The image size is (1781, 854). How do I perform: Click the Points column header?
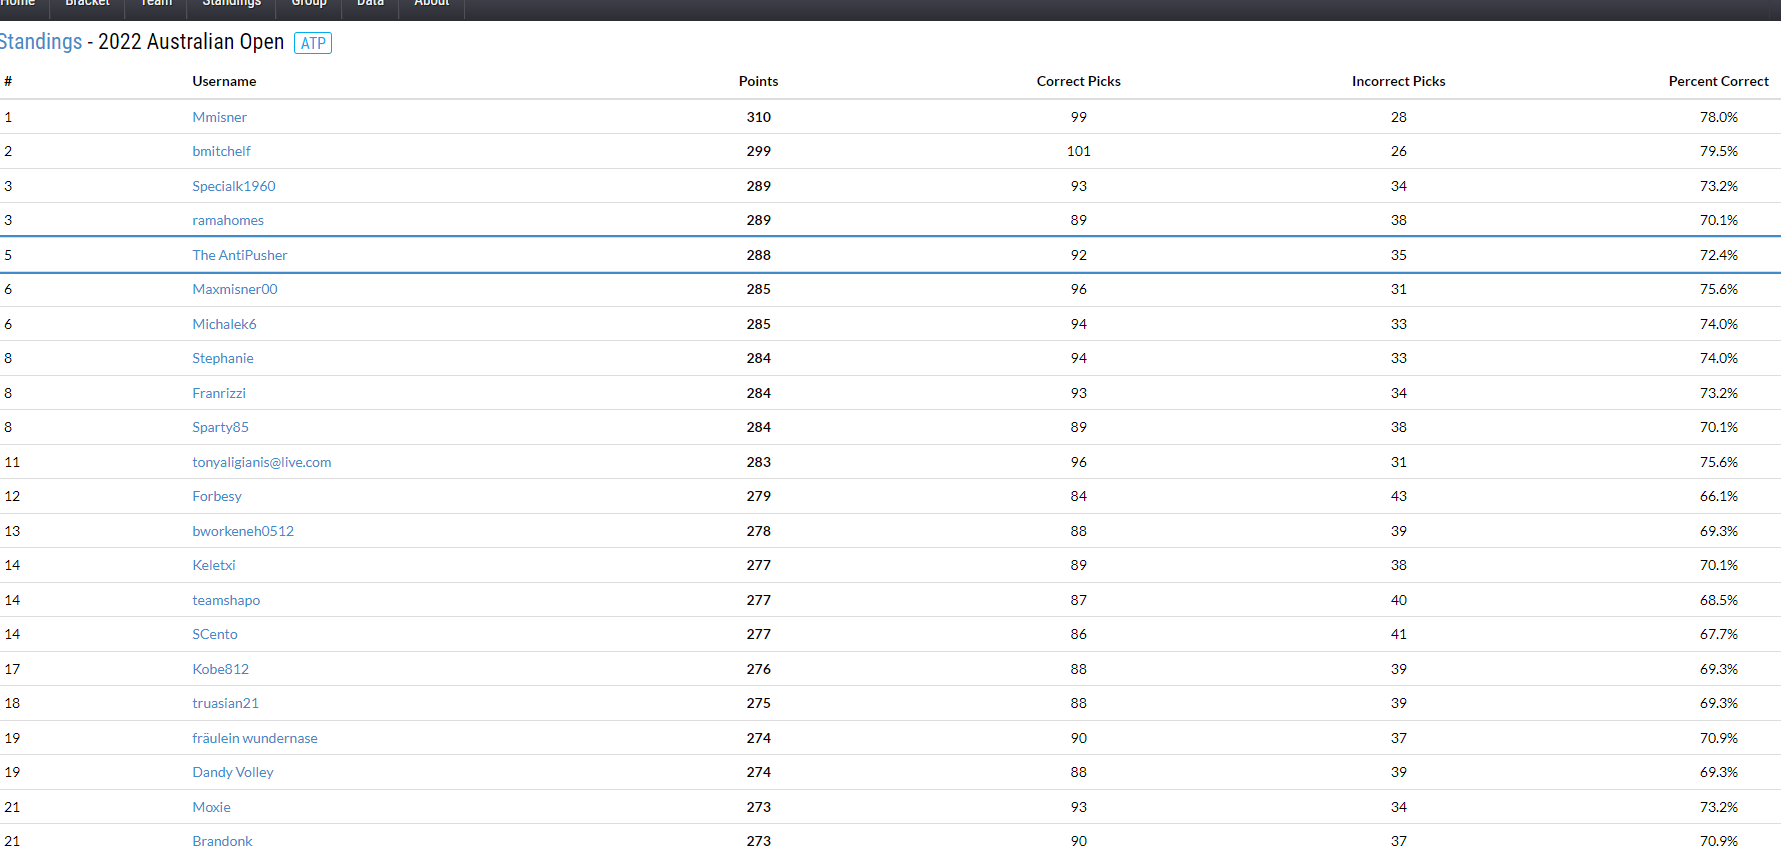[758, 81]
